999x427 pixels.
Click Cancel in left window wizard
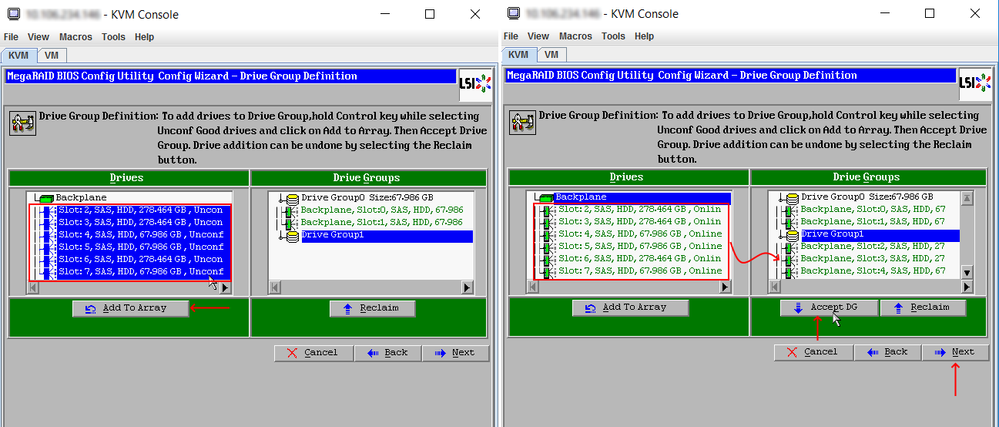[x=313, y=352]
